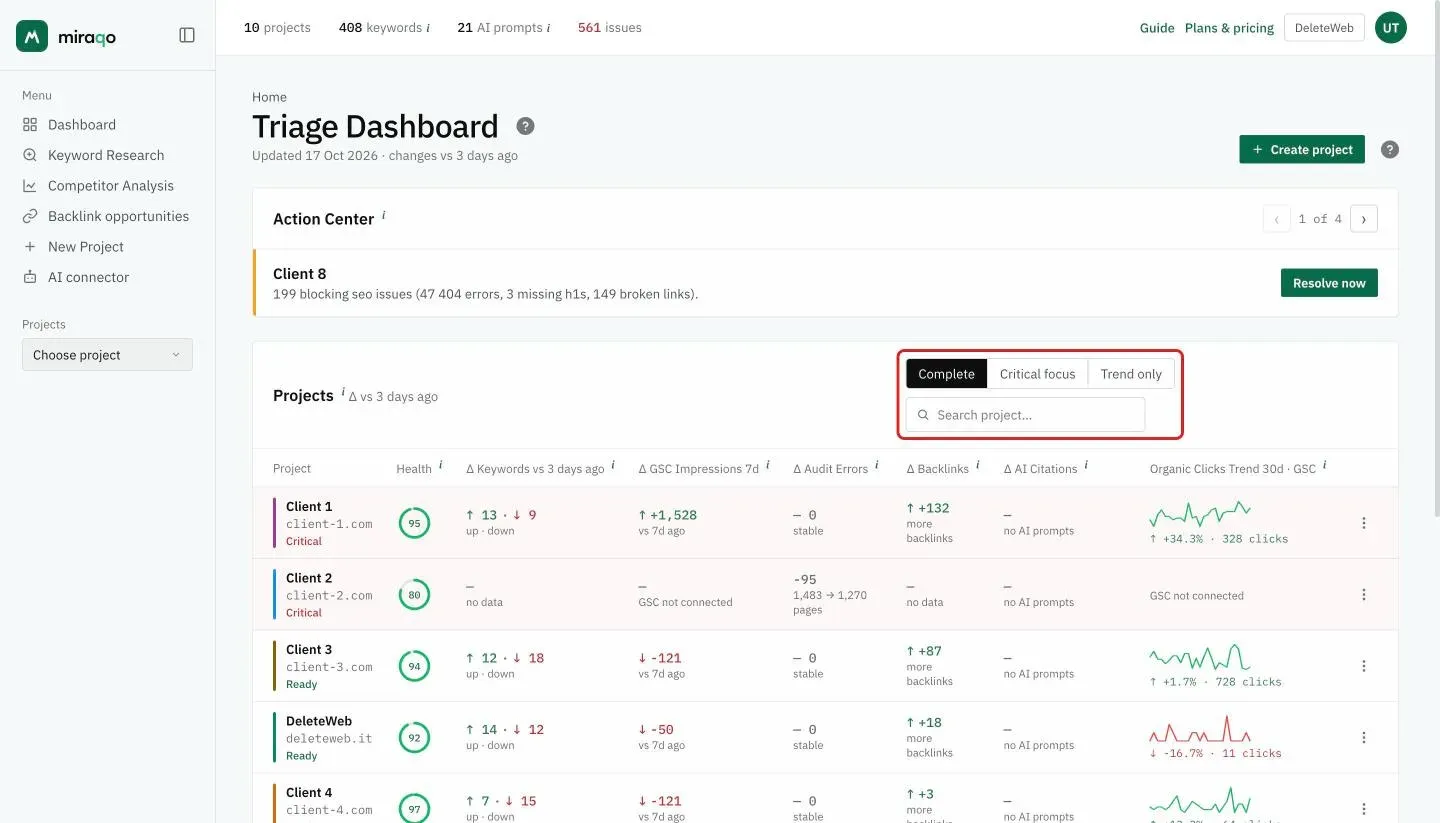1440x823 pixels.
Task: Click the Client 1 health score ring
Action: click(x=414, y=523)
